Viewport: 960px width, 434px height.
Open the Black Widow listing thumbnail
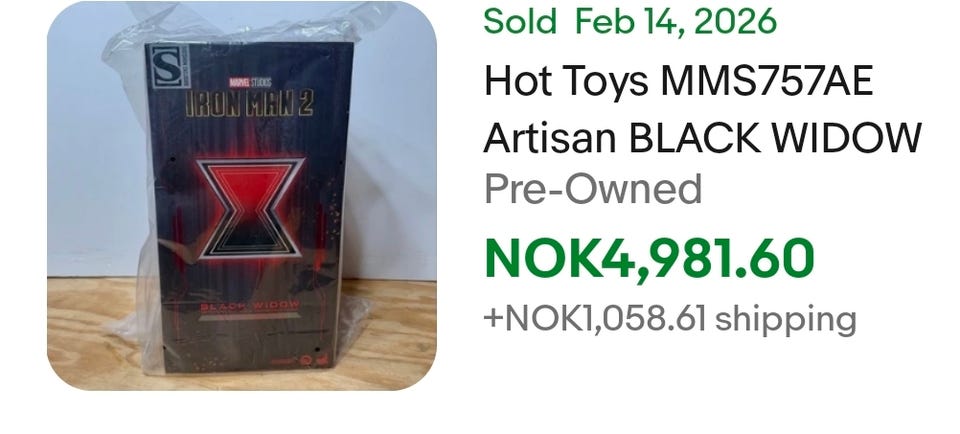coord(241,195)
